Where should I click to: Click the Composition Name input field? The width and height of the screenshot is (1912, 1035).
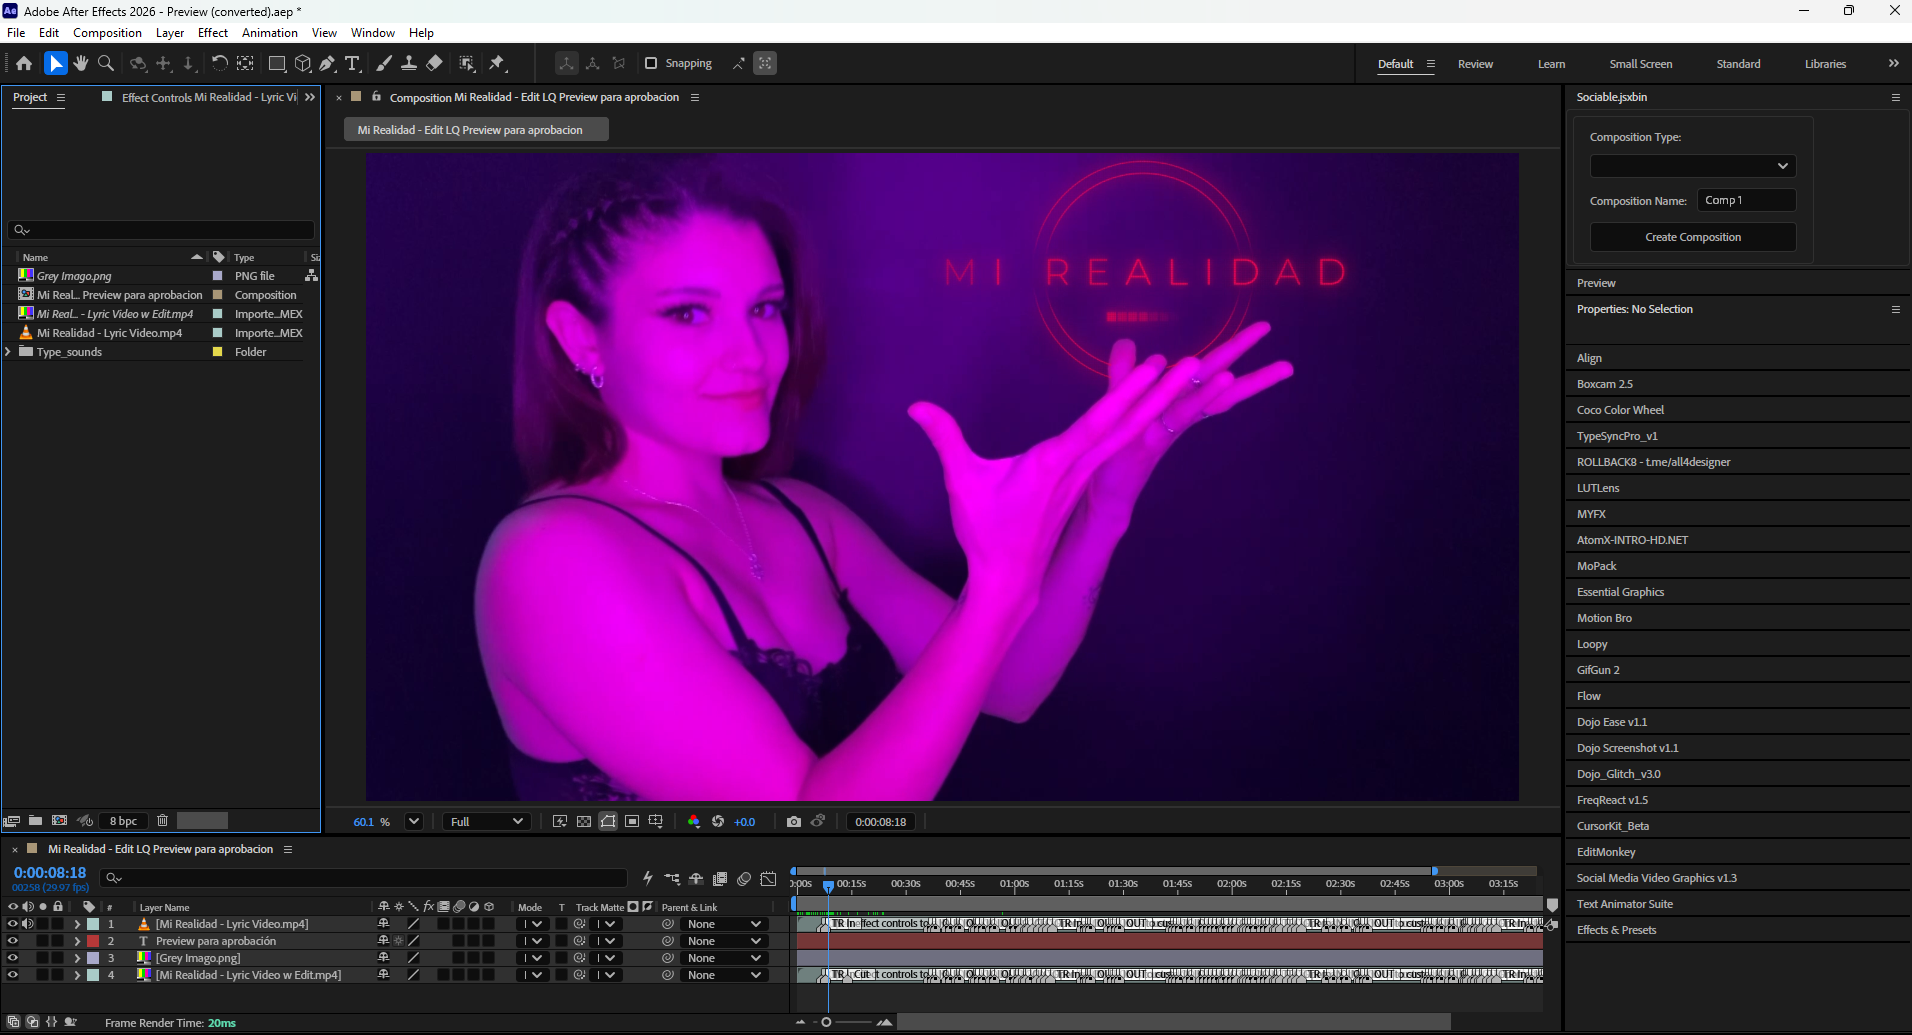1746,200
